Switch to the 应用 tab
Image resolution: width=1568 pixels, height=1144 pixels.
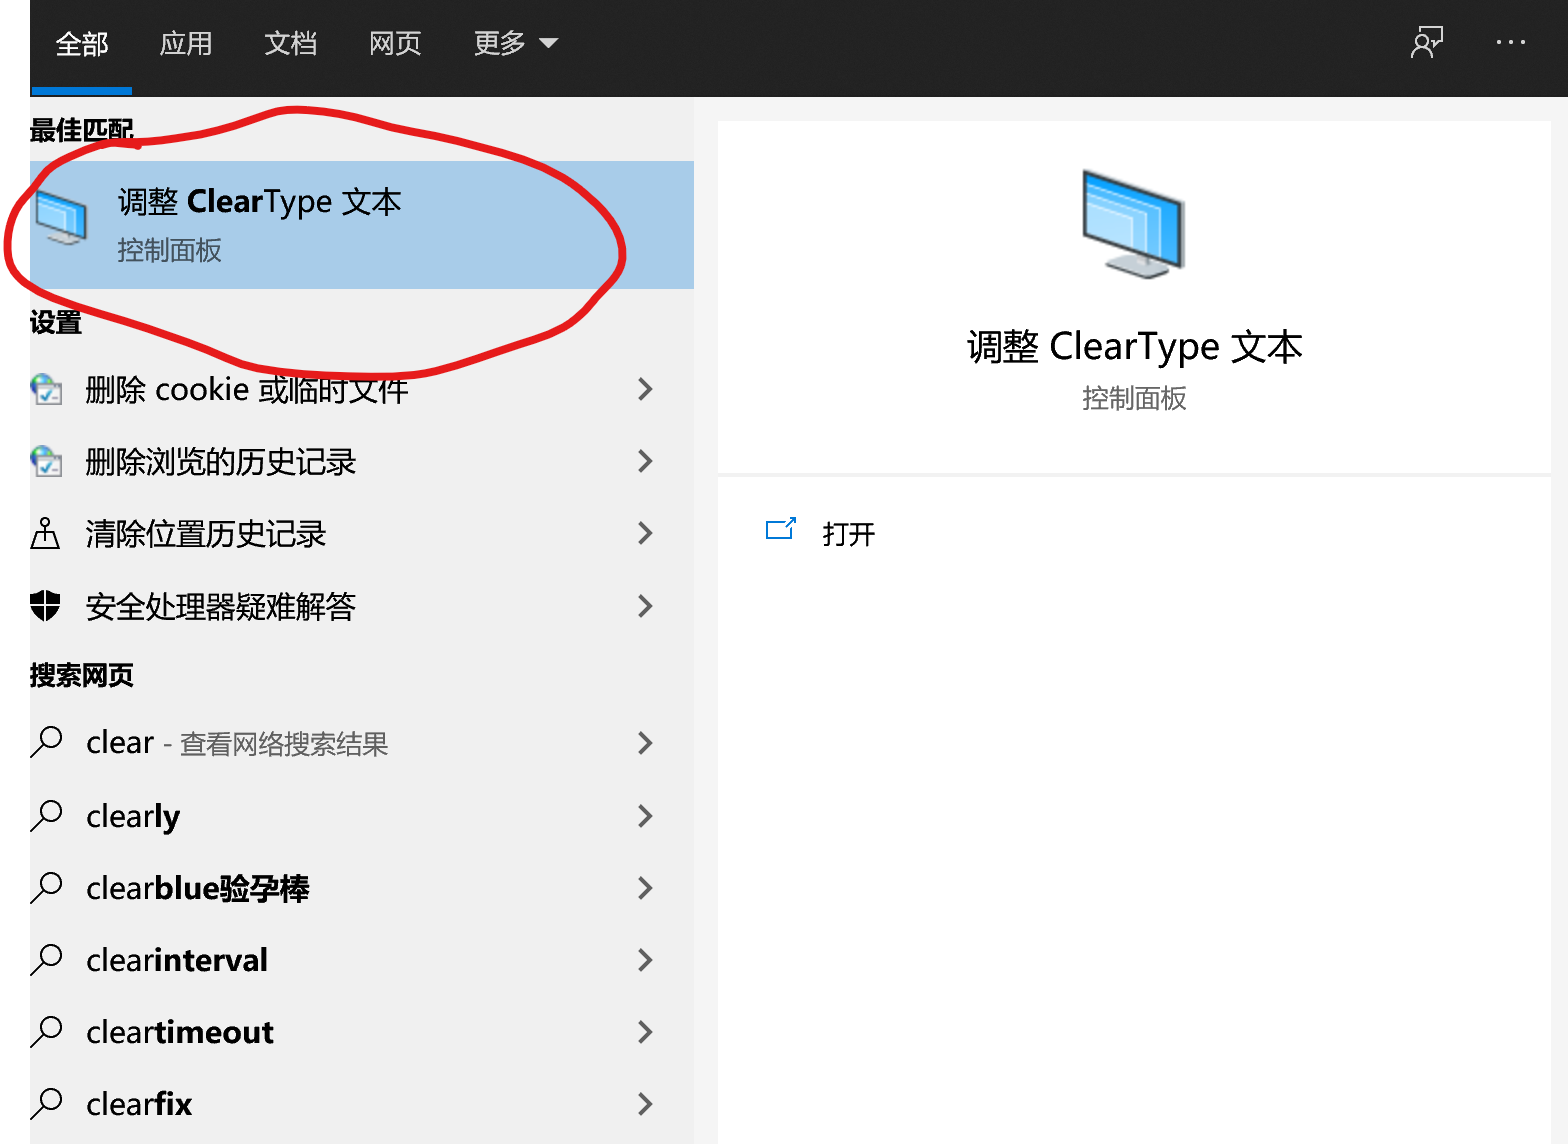[x=186, y=44]
